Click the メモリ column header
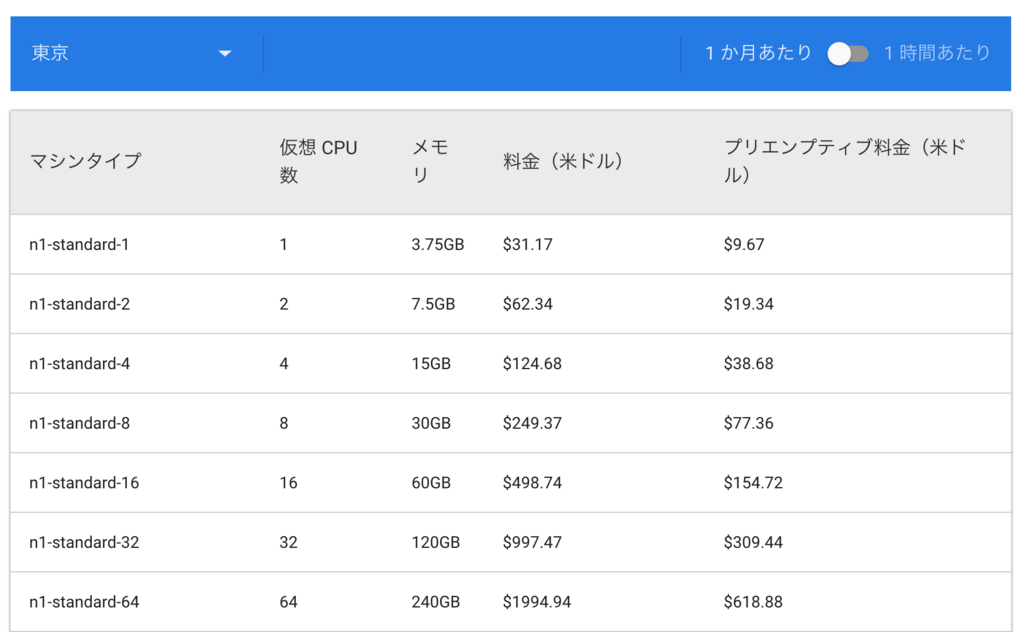The image size is (1024, 632). tap(430, 161)
